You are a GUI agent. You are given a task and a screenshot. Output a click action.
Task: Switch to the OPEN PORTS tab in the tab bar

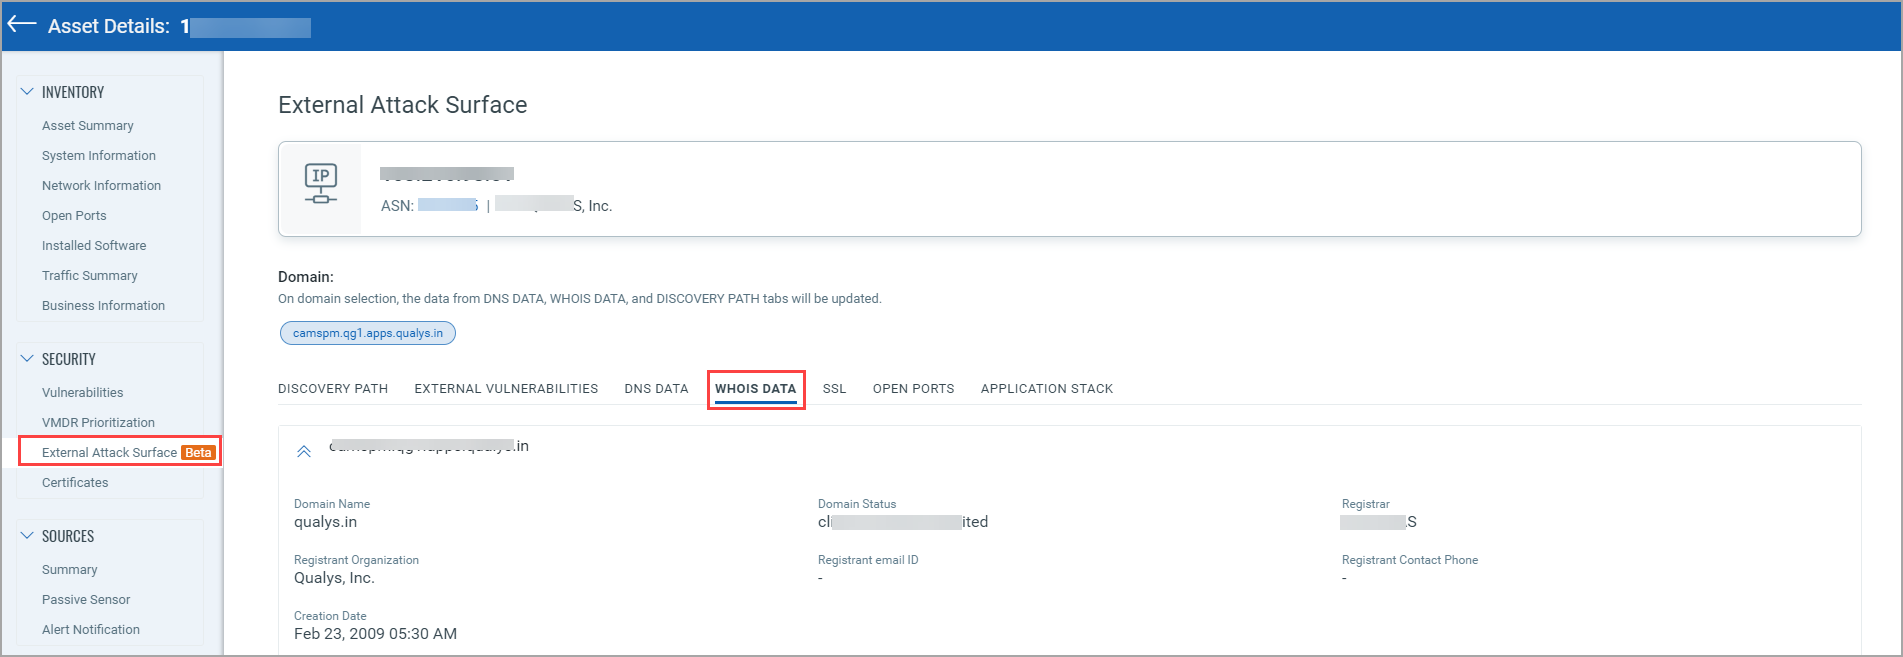[x=914, y=389]
